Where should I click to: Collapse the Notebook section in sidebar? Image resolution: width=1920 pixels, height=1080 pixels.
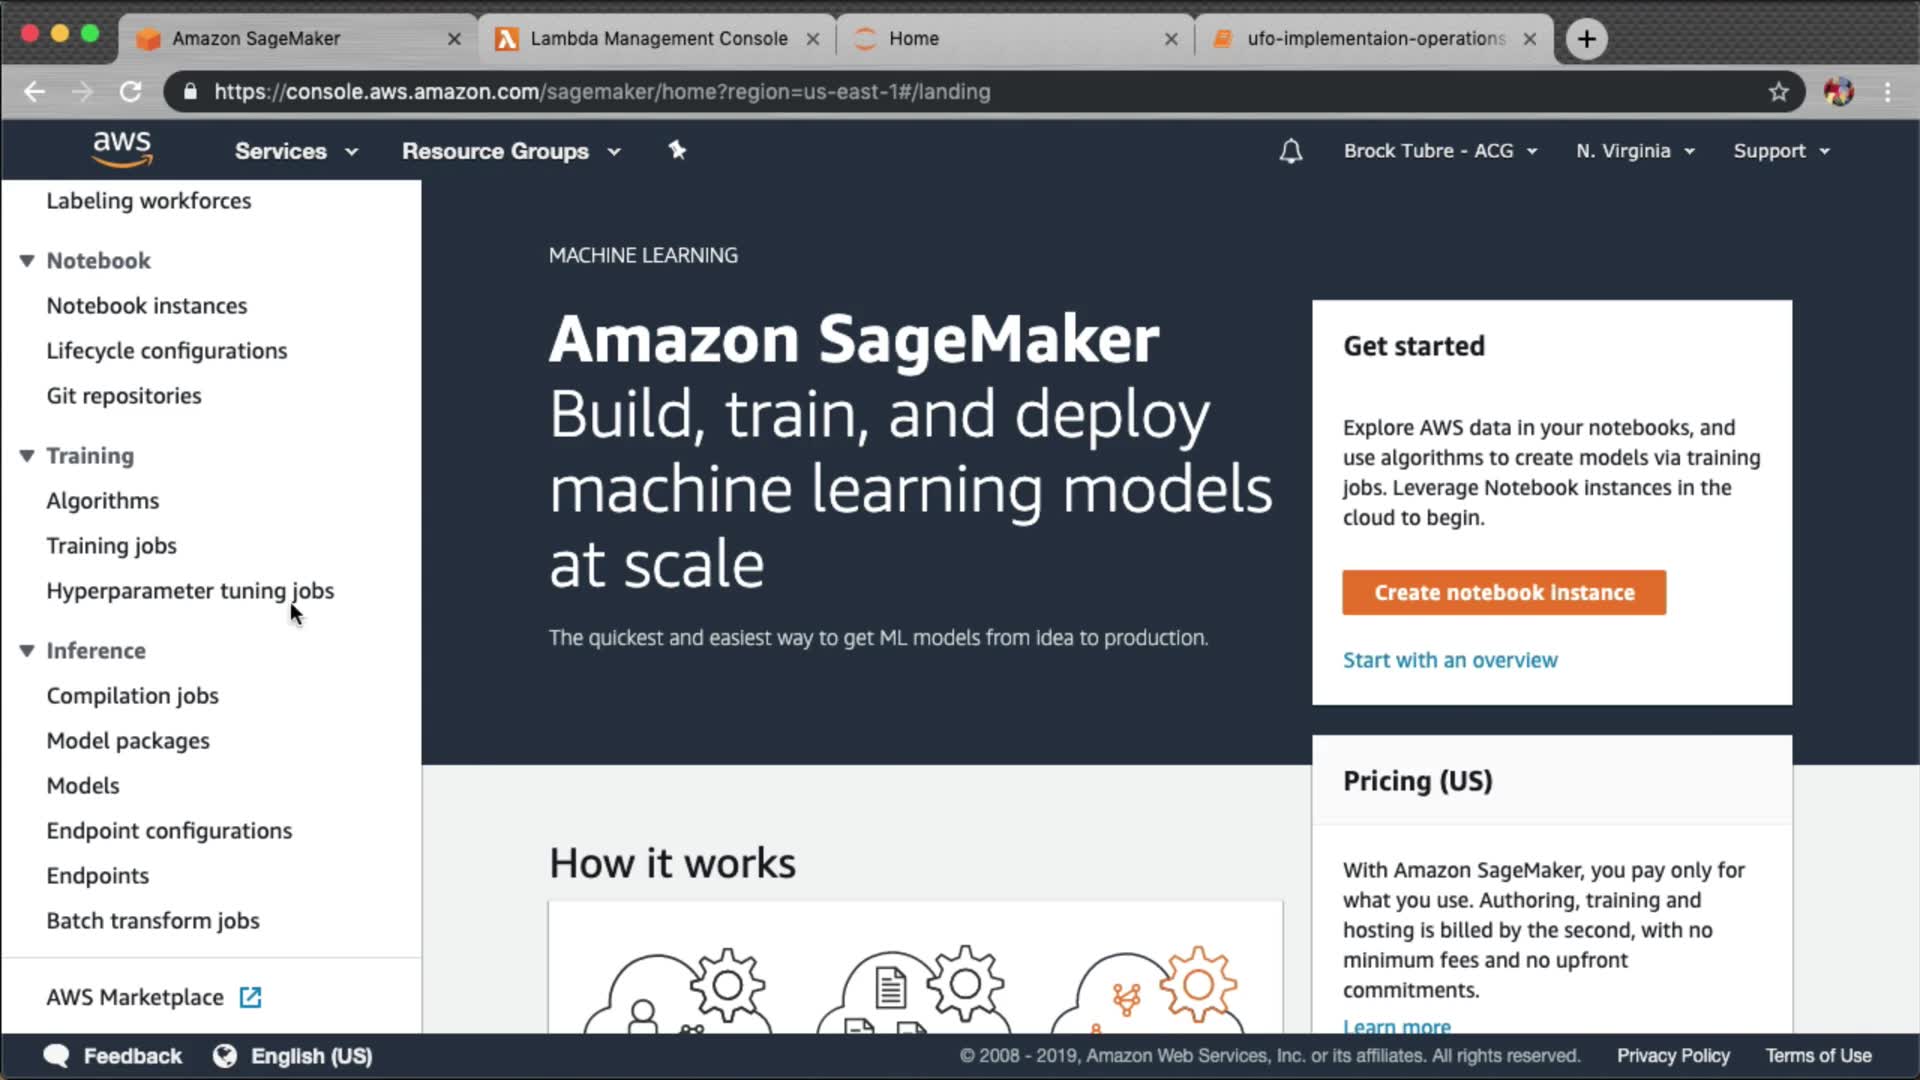[x=27, y=261]
